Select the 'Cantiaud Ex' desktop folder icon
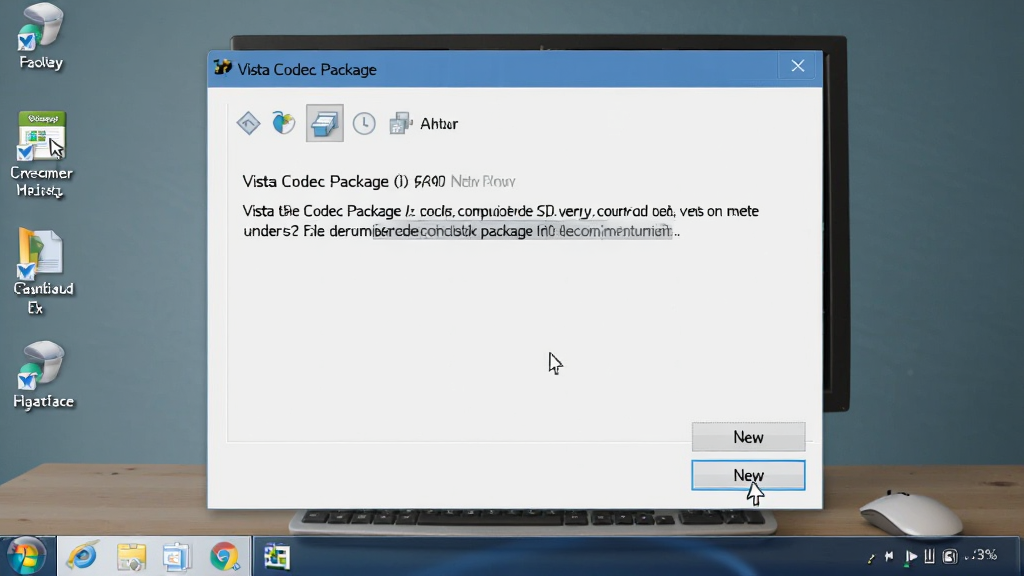This screenshot has height=576, width=1024. 42,271
